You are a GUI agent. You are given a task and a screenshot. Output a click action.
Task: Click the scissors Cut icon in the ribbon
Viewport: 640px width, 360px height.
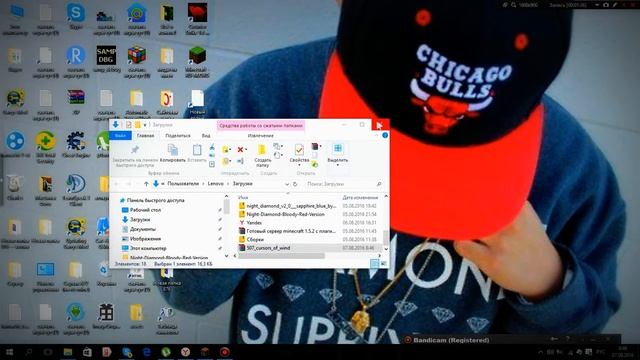pos(212,147)
